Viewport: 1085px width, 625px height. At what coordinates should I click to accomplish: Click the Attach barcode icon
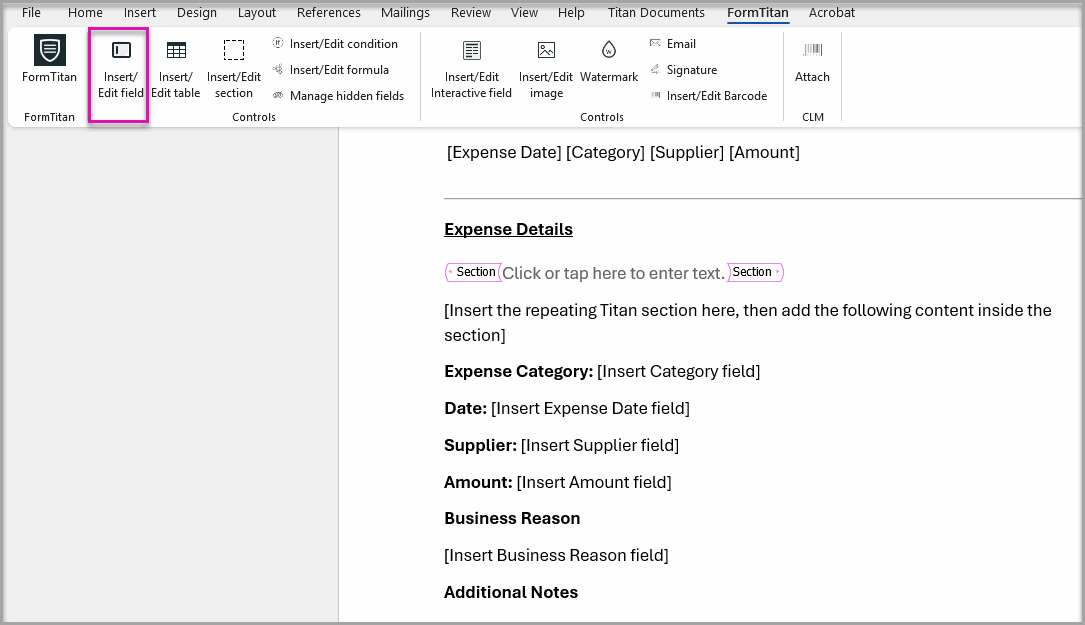click(812, 50)
